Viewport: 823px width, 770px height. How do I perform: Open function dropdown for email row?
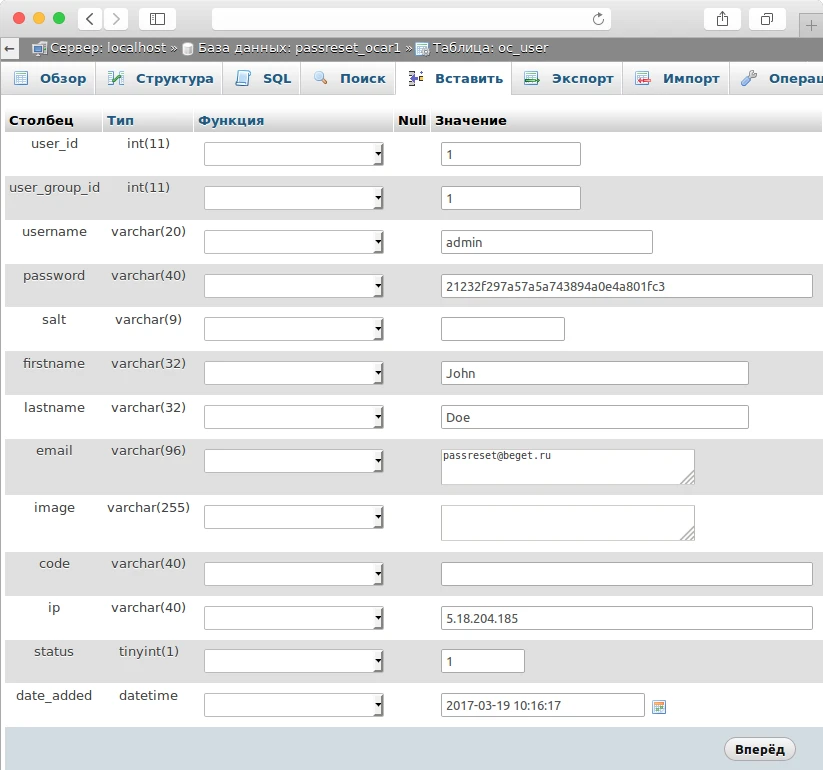(294, 461)
